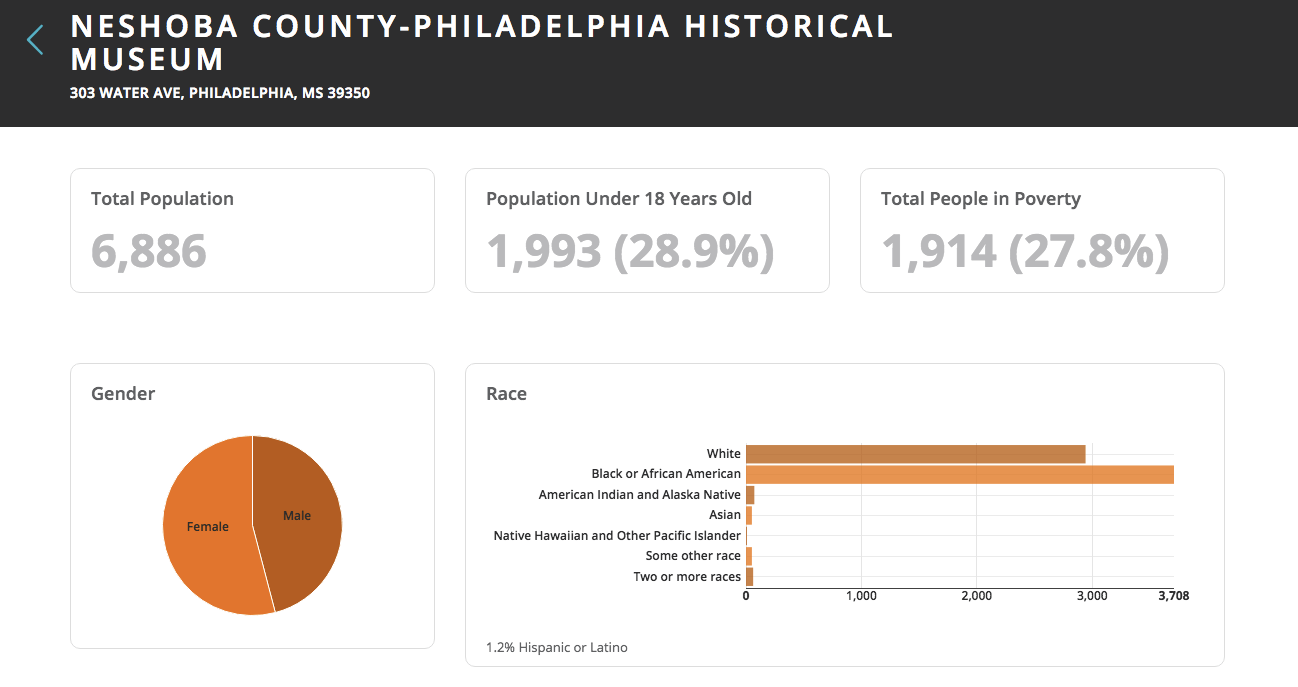Click the 1.2% Hispanic or Latino note

557,647
